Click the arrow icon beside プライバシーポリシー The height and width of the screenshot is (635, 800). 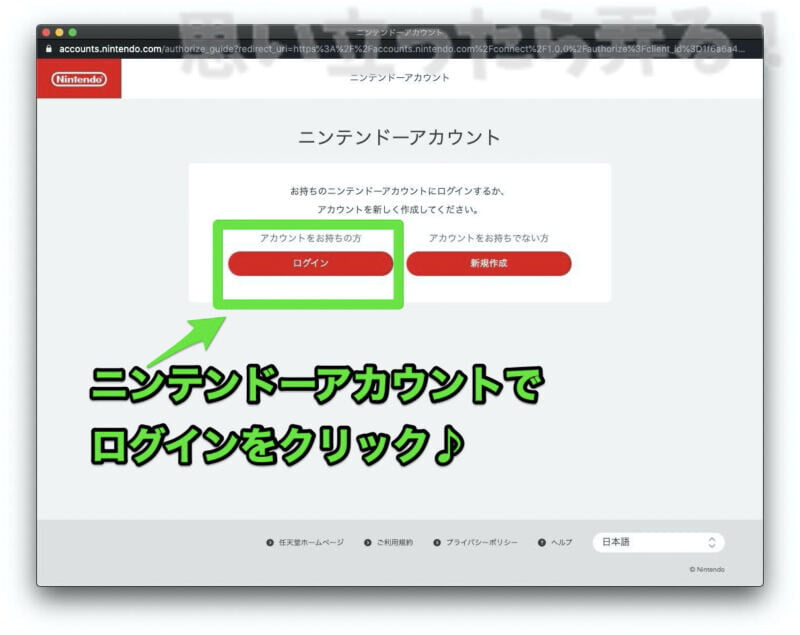click(437, 543)
